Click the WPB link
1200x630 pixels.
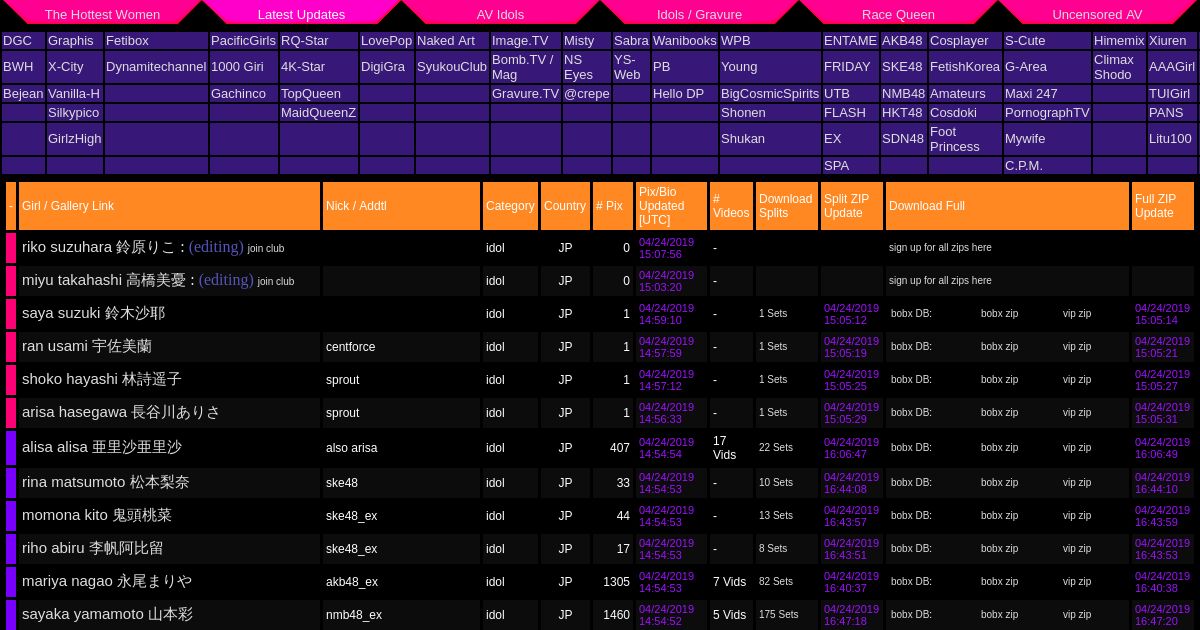click(736, 41)
